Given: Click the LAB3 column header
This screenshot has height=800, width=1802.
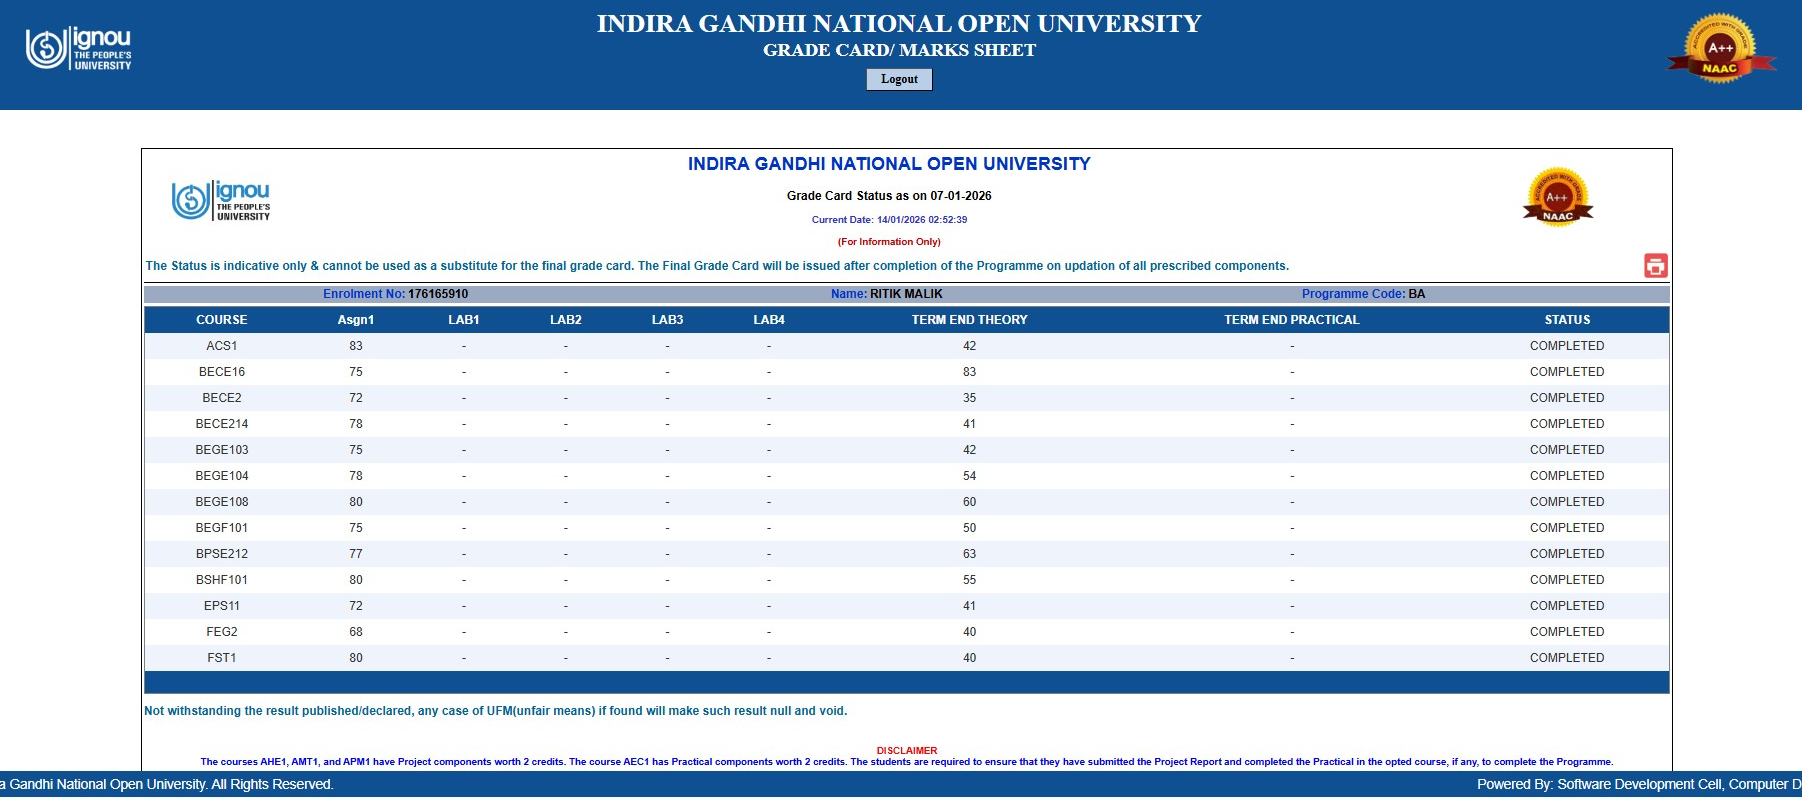Looking at the screenshot, I should point(668,320).
